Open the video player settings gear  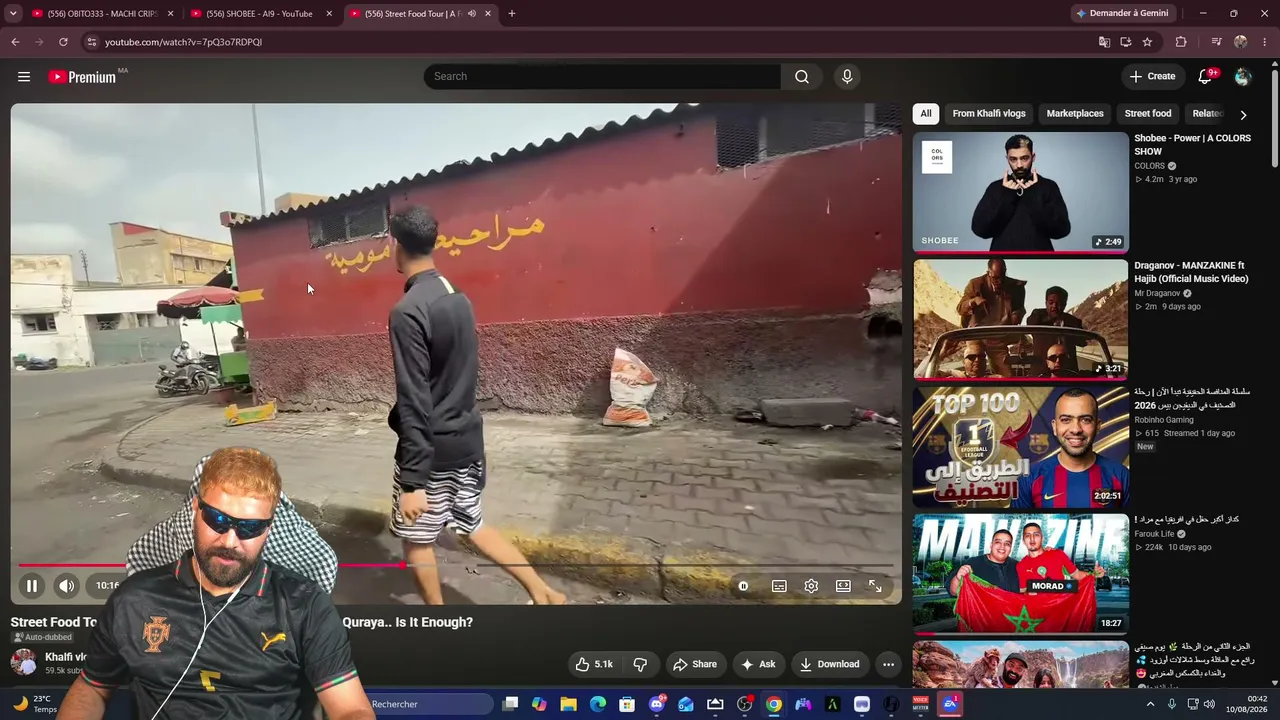coord(811,586)
